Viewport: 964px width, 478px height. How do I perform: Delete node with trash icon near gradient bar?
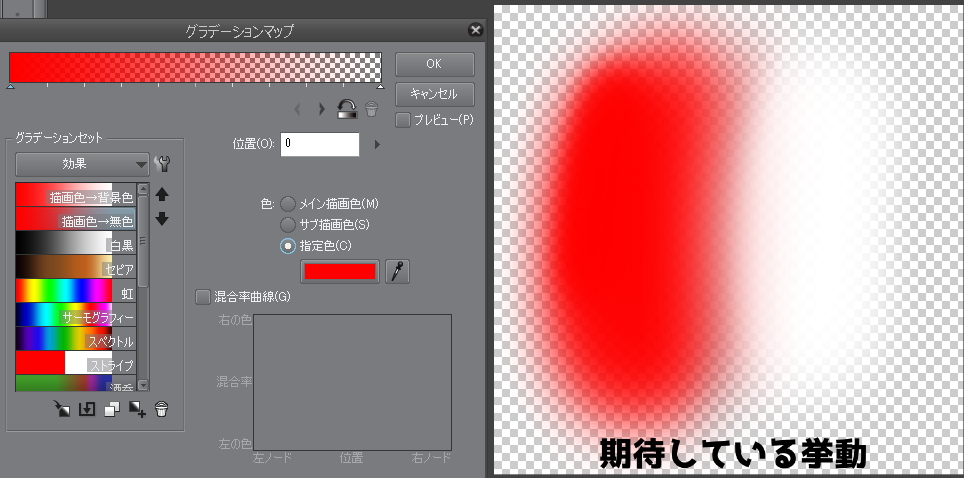(x=371, y=110)
